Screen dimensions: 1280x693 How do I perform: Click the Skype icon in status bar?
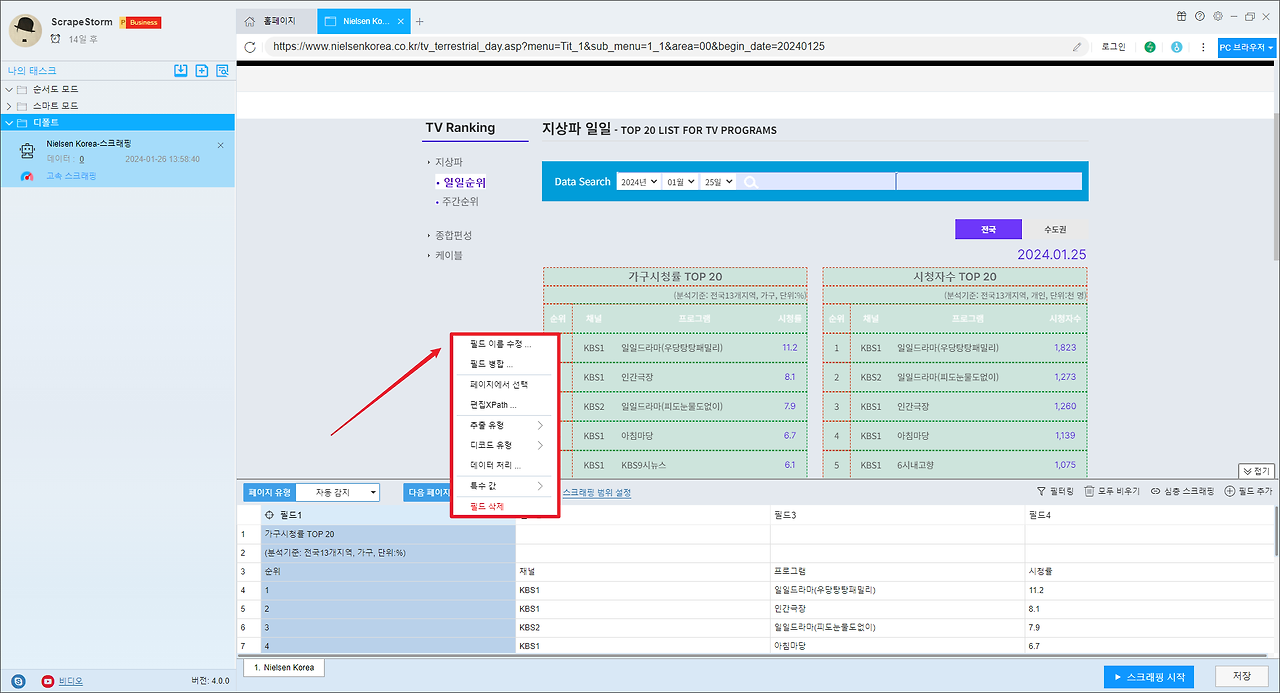[18, 681]
